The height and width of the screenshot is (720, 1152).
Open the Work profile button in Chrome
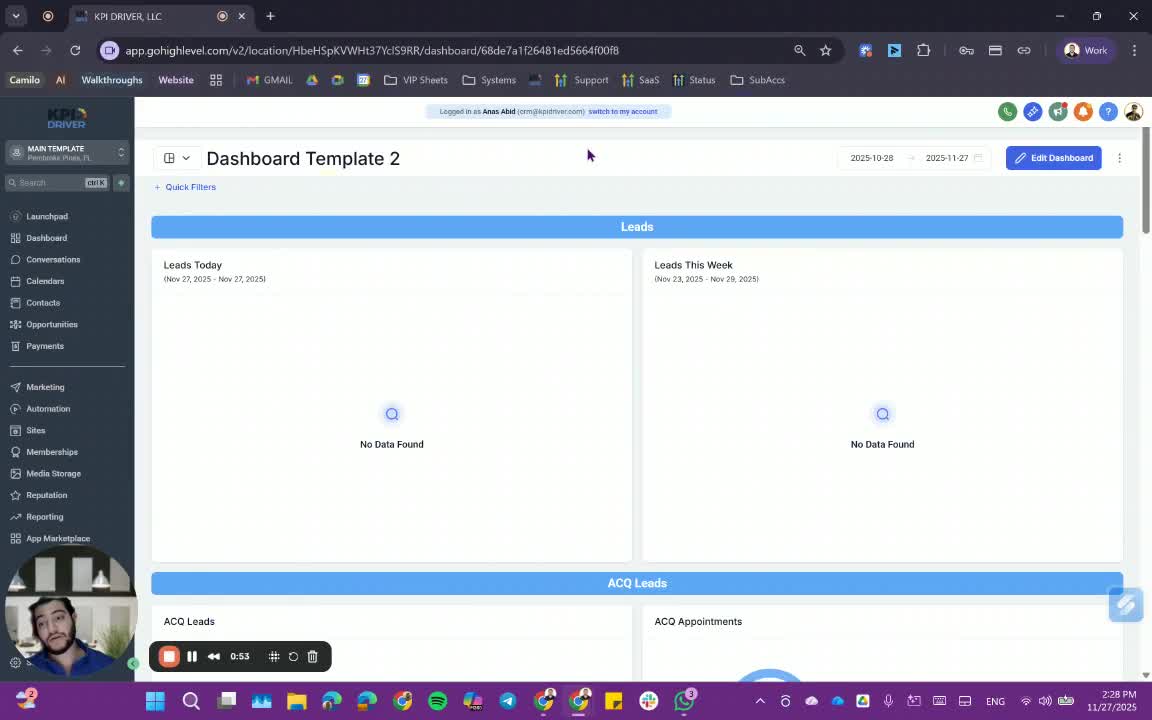click(1086, 51)
